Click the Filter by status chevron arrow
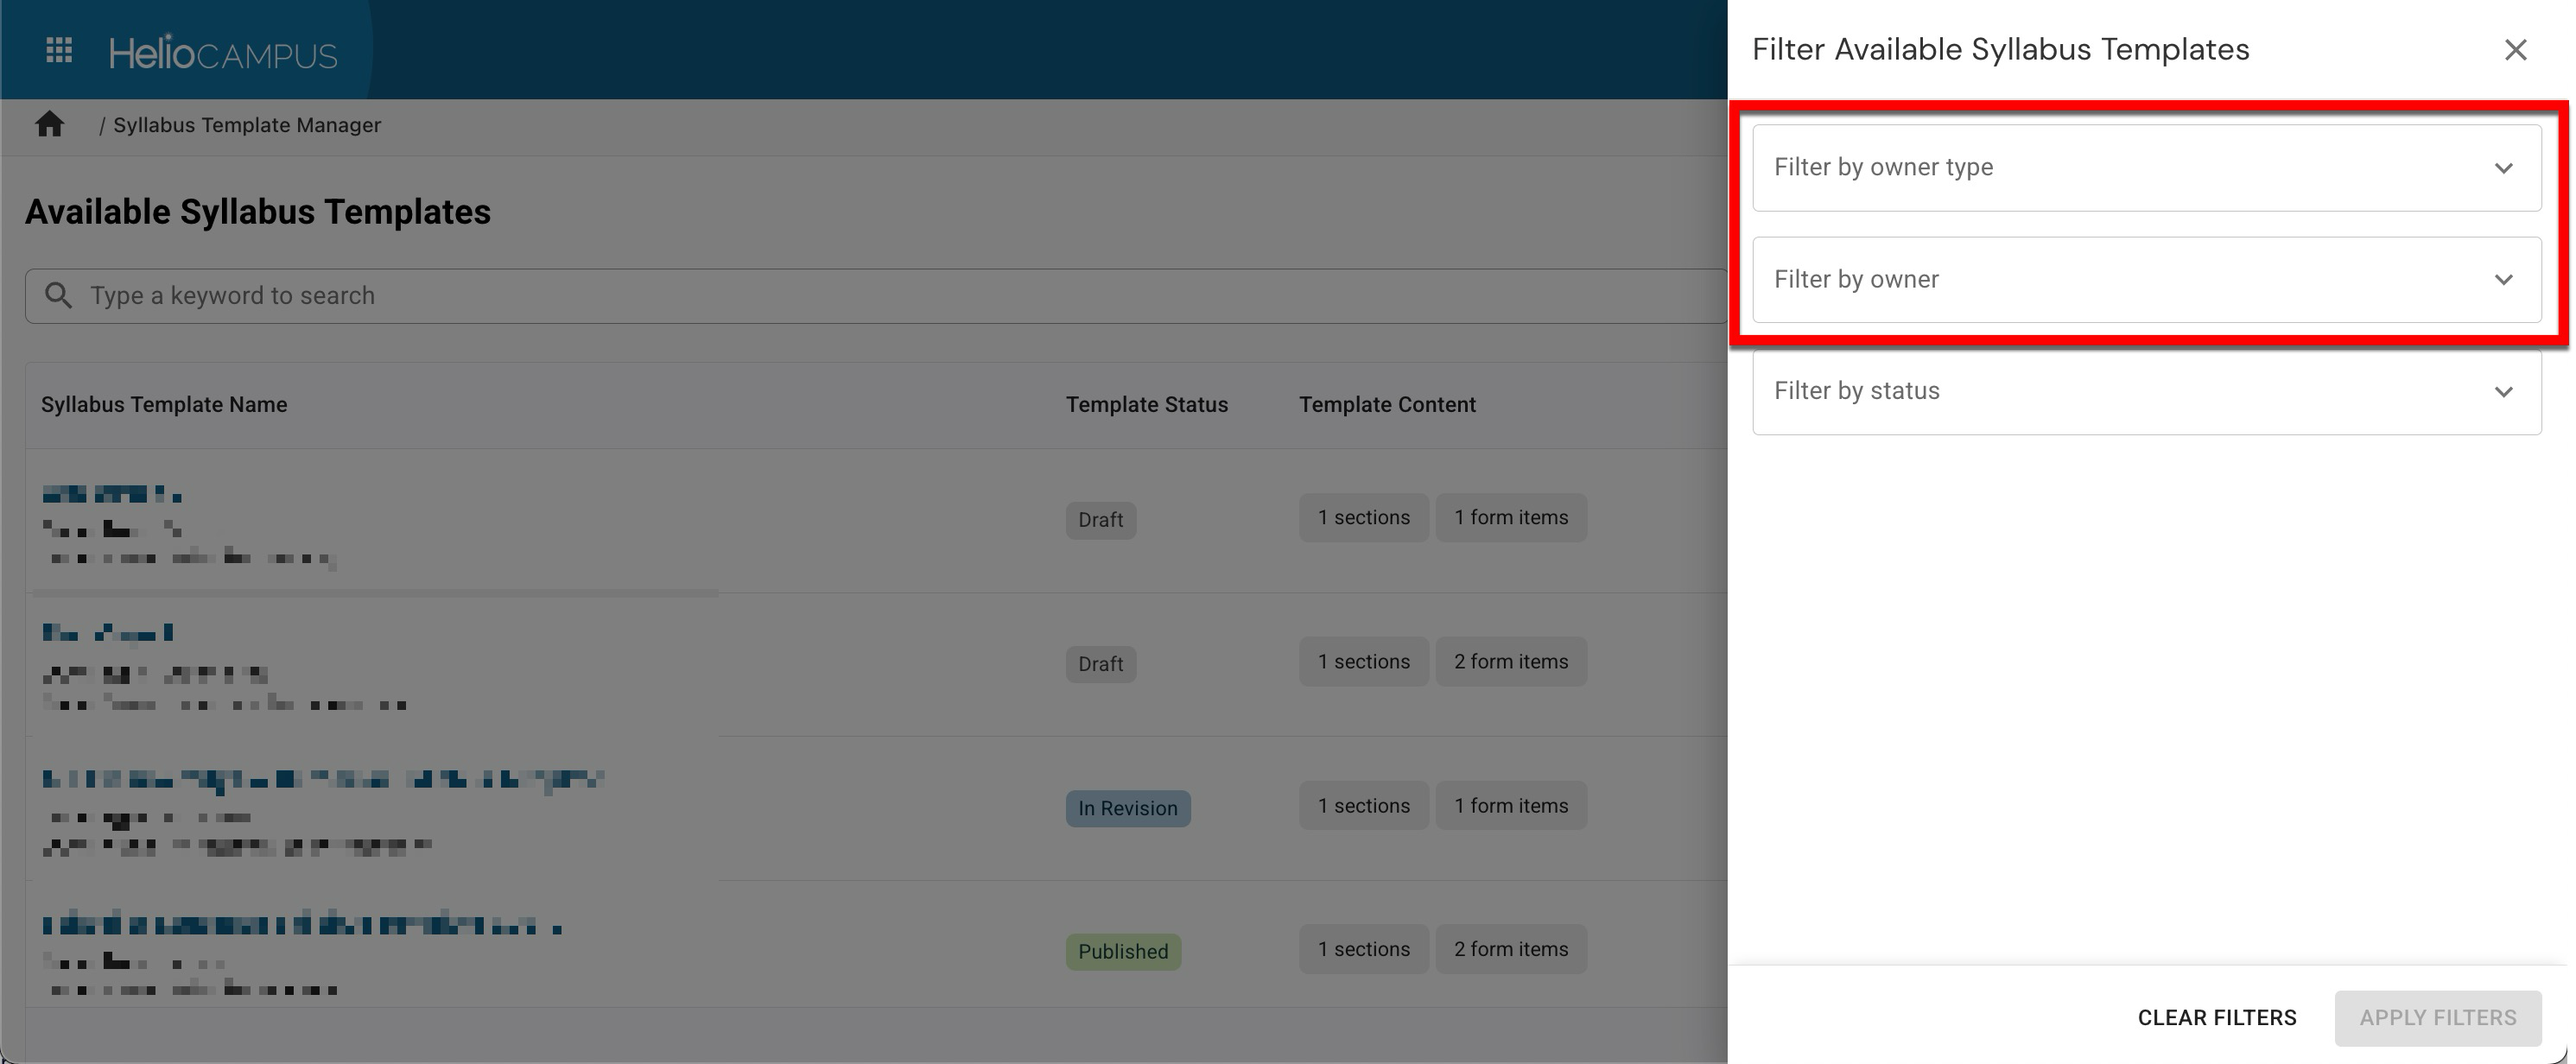2576x1064 pixels. click(x=2503, y=392)
